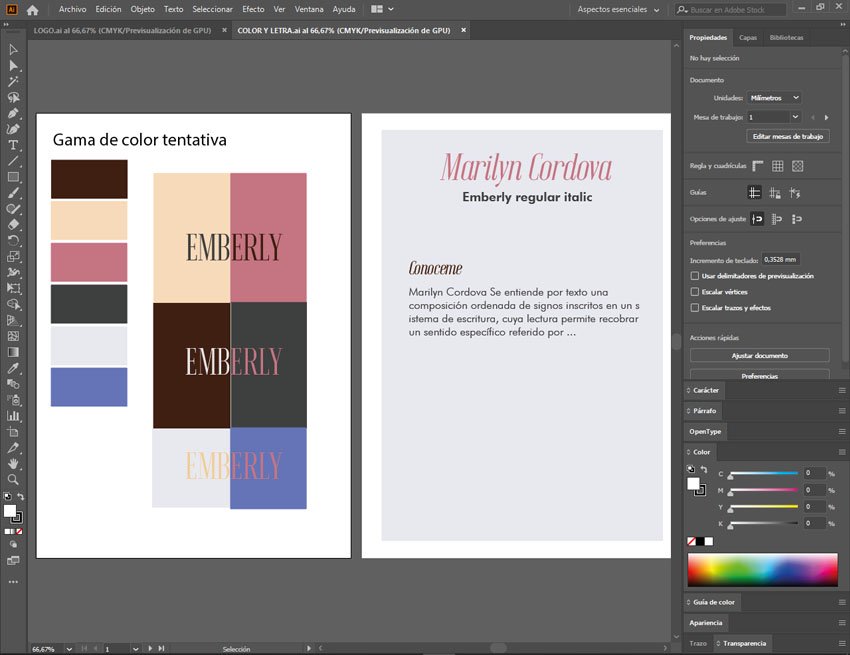Toggle Escalar trazos y efectos checkbox

pyautogui.click(x=695, y=307)
